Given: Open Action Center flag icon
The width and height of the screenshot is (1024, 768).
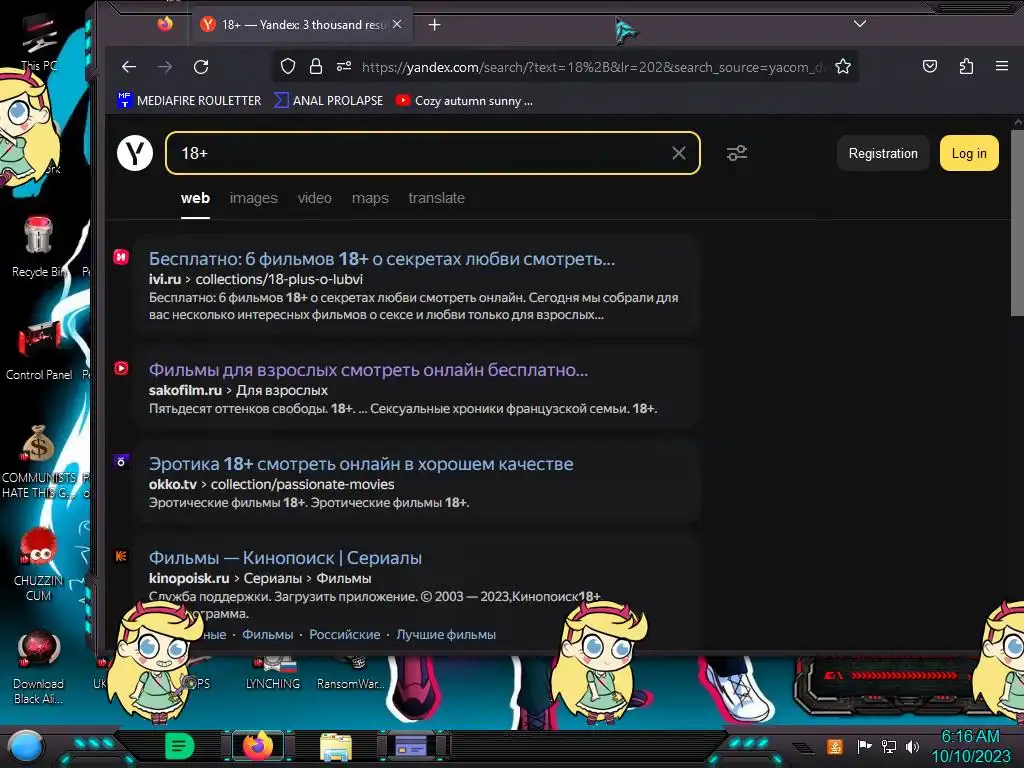Looking at the screenshot, I should [864, 746].
